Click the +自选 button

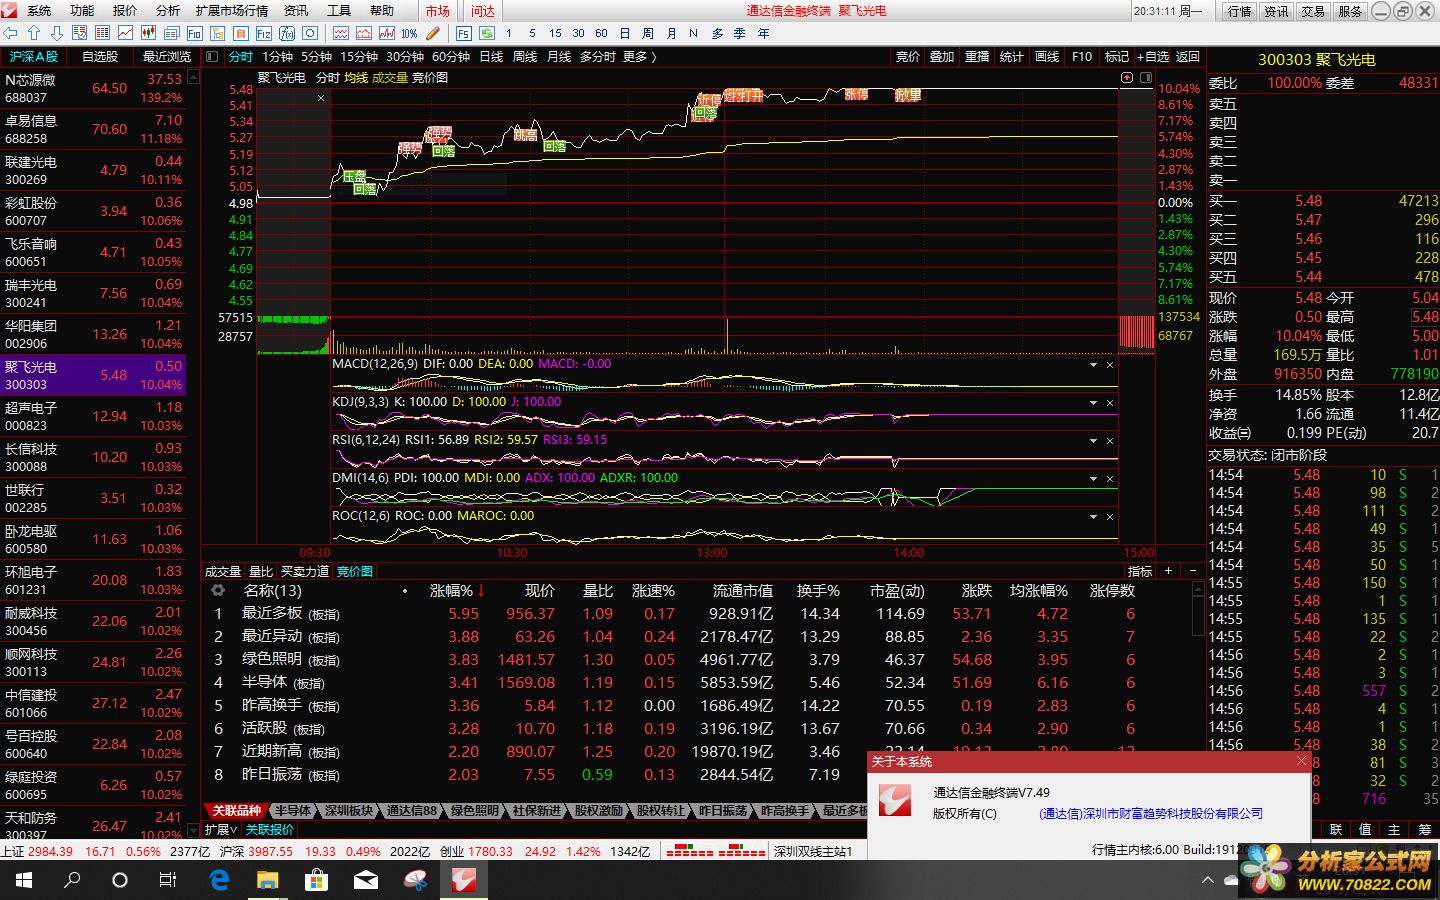[1153, 57]
